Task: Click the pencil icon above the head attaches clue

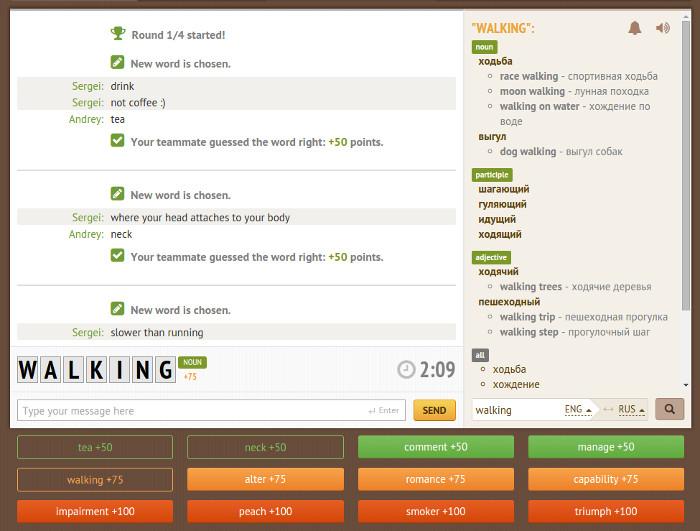Action: tap(117, 194)
